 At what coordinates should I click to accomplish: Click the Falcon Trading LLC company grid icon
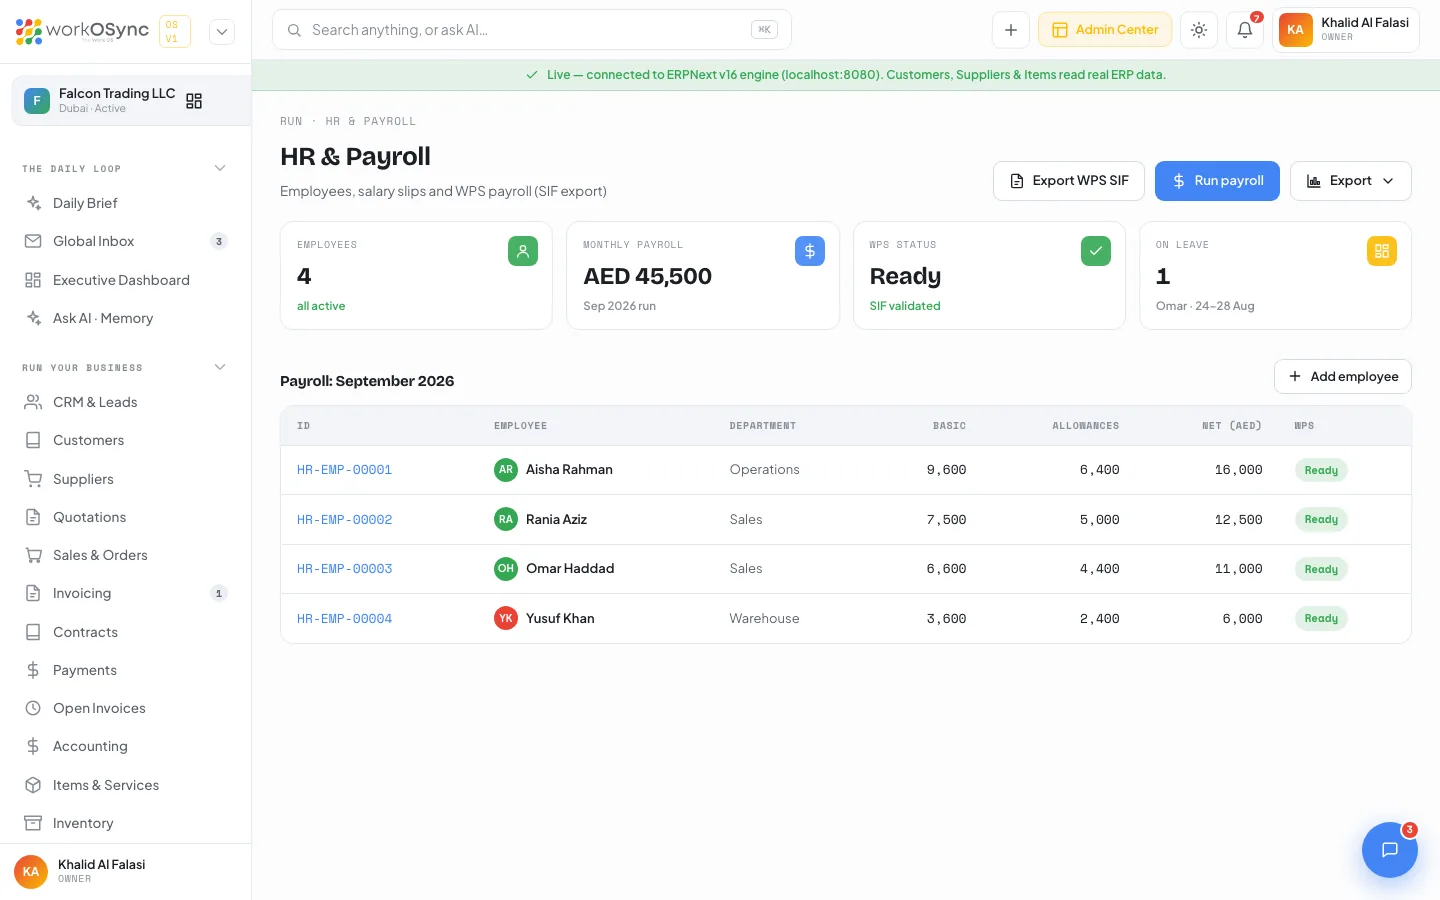pos(194,101)
